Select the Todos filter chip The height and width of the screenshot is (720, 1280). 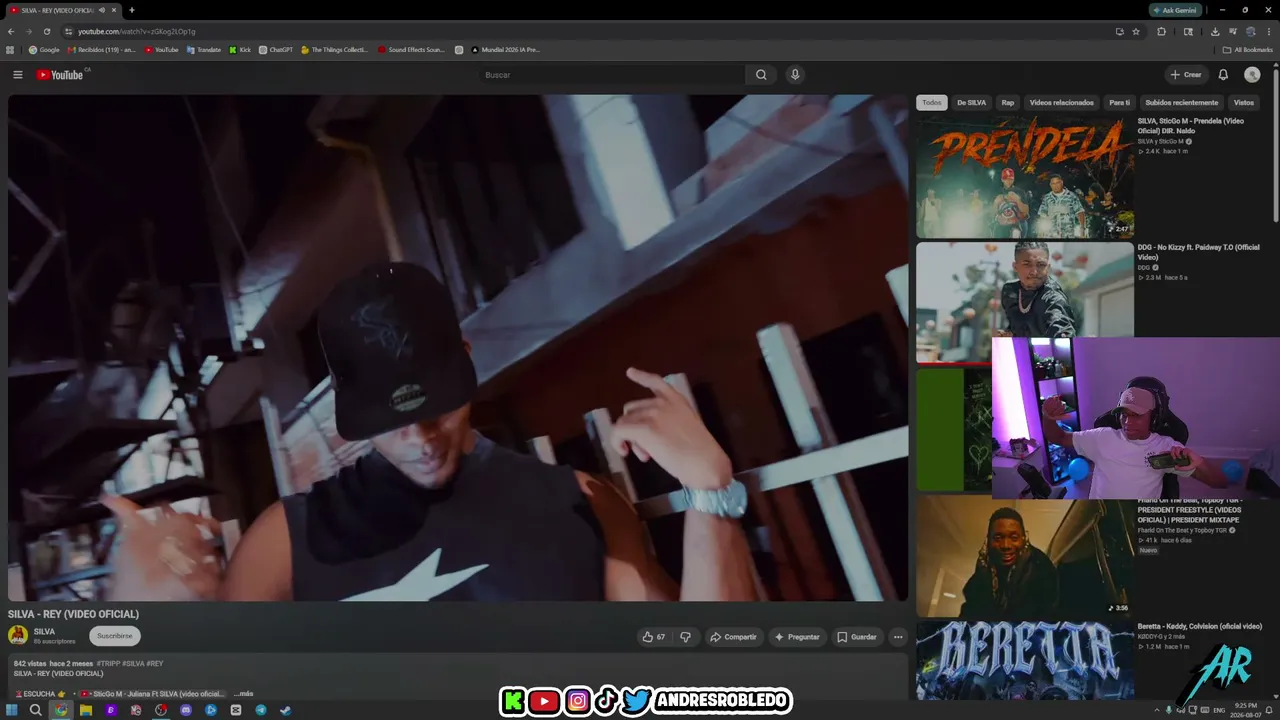932,102
